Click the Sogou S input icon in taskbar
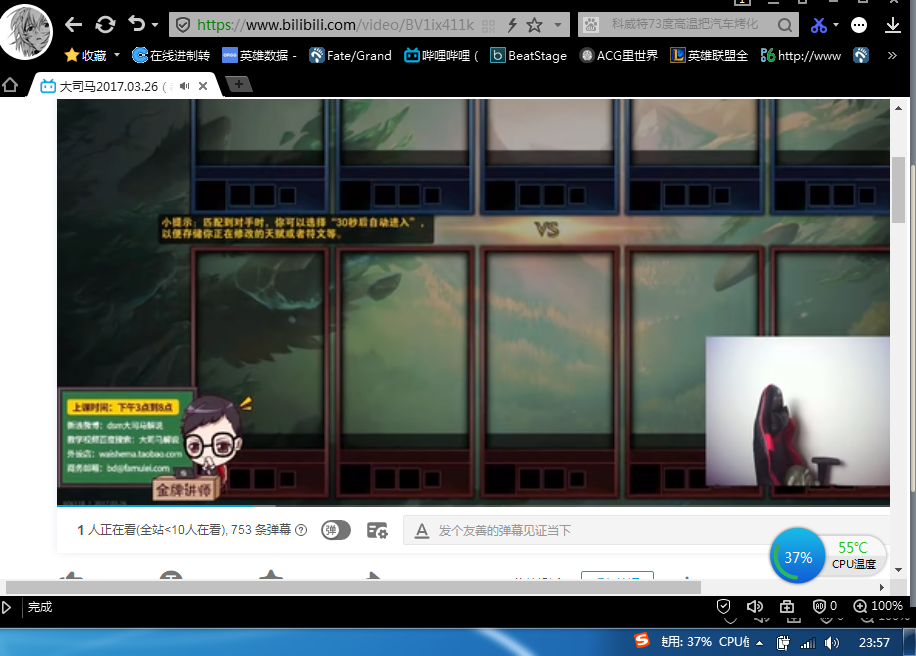The width and height of the screenshot is (916, 656). 642,641
